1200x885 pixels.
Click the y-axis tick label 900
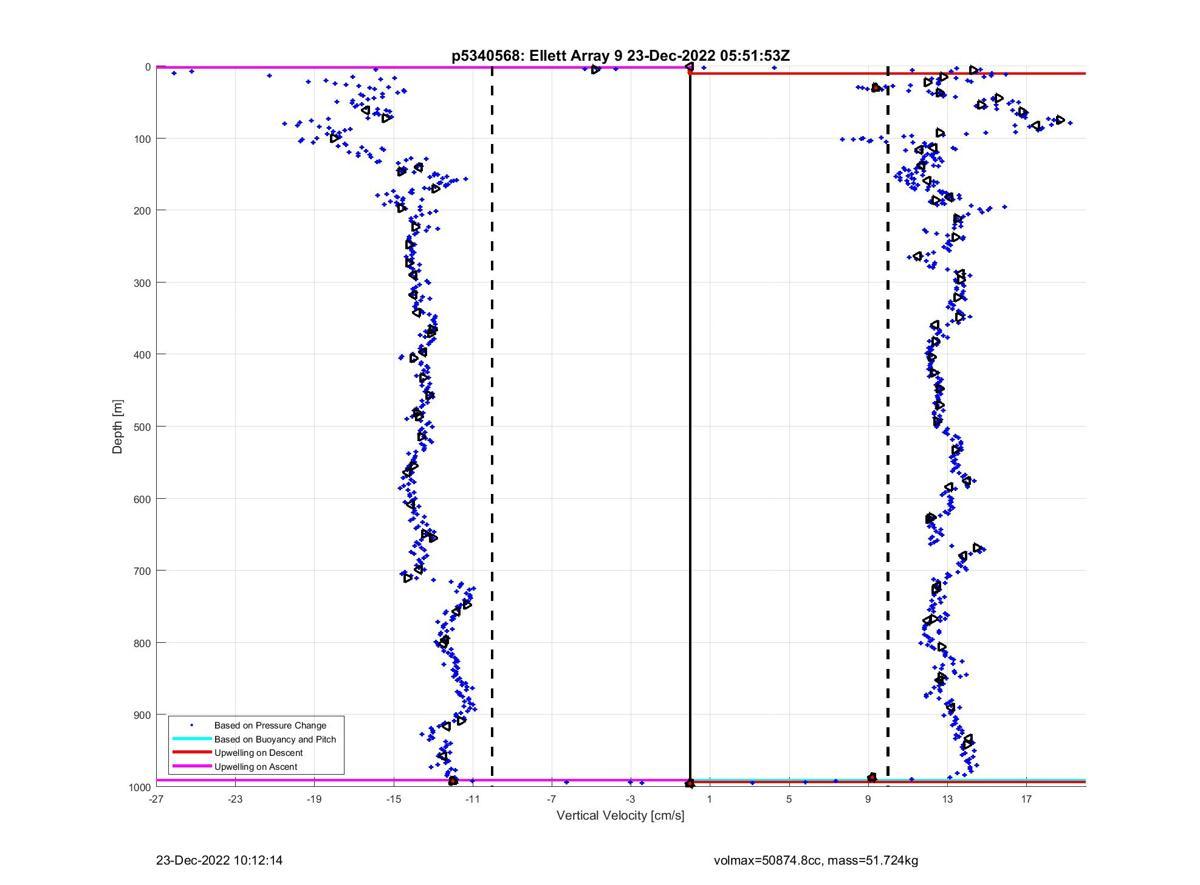(x=141, y=715)
